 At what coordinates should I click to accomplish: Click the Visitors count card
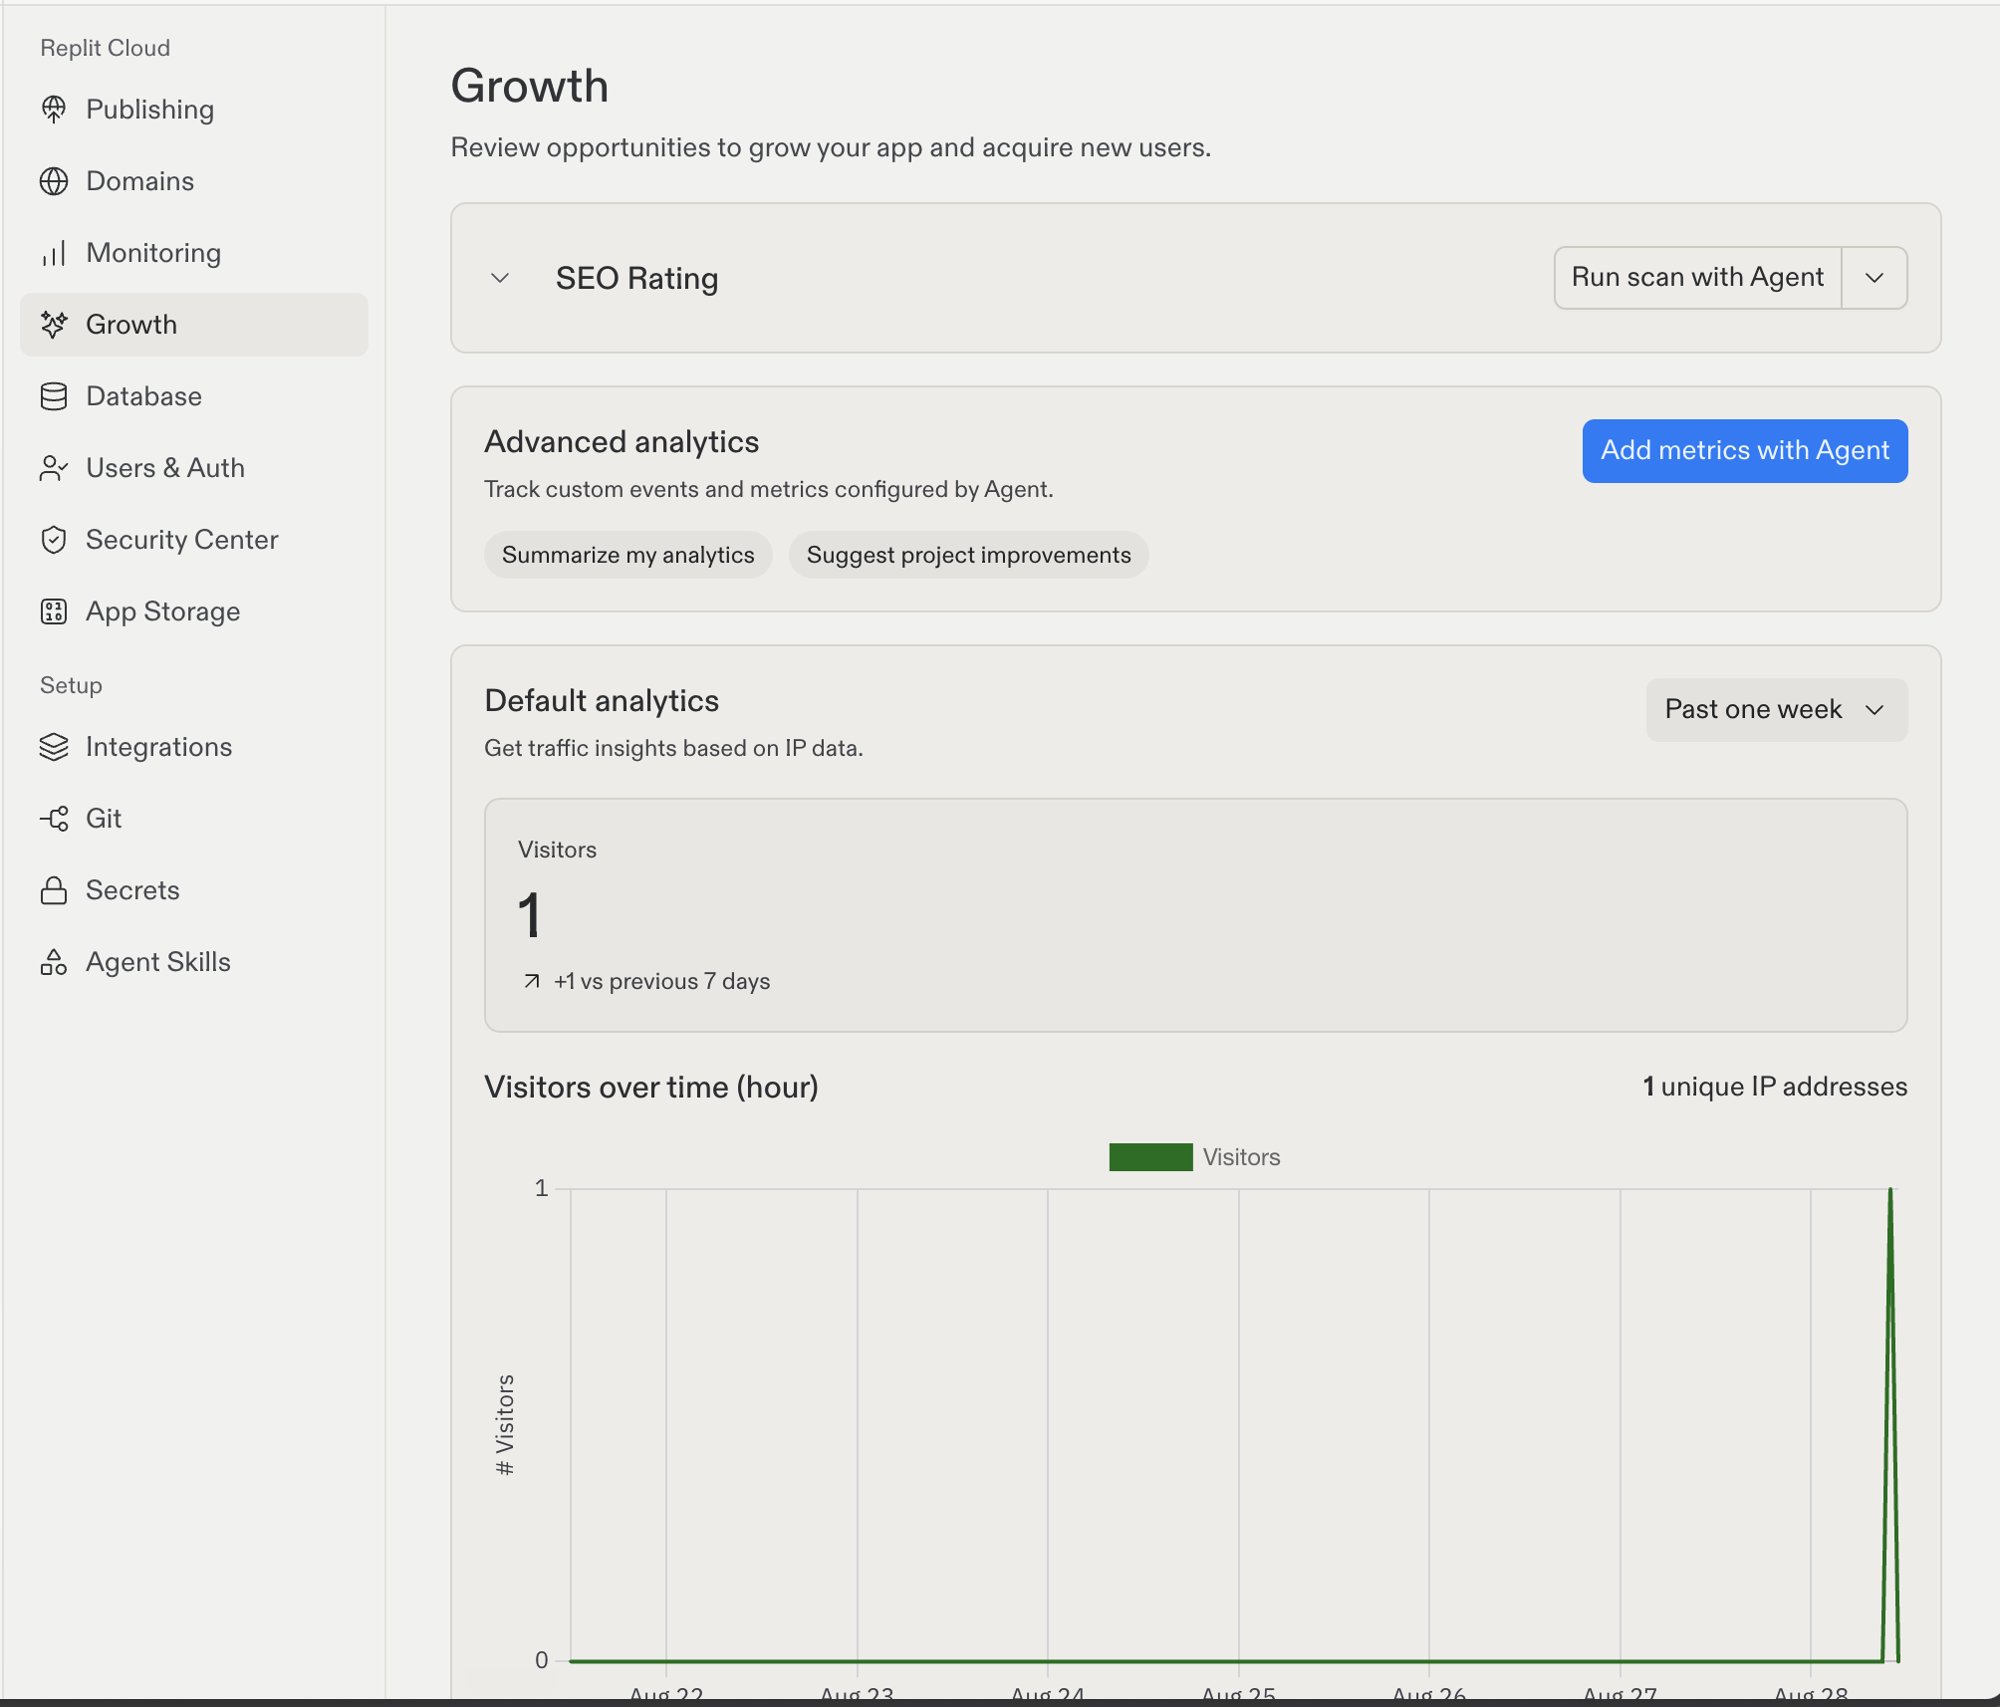(x=1195, y=915)
